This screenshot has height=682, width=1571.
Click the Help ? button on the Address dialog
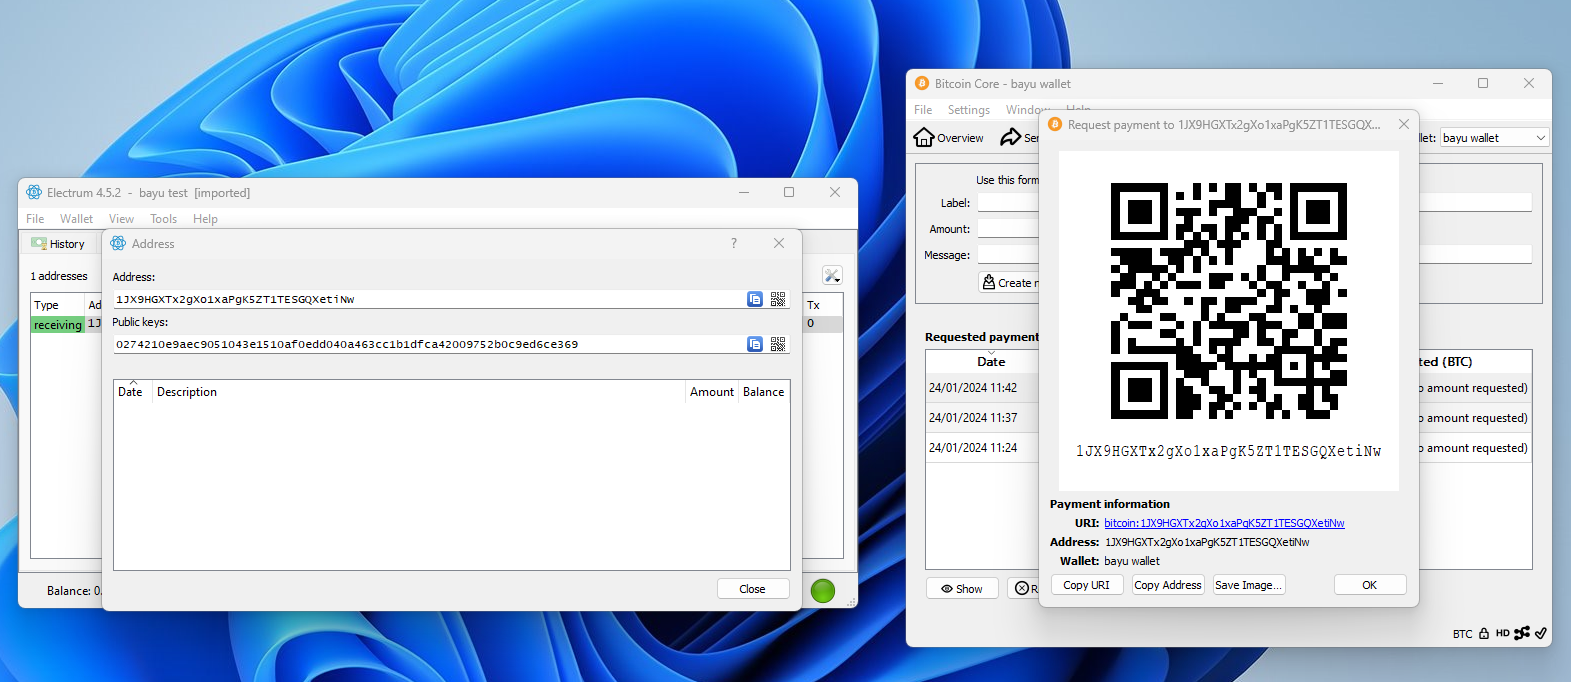point(734,243)
